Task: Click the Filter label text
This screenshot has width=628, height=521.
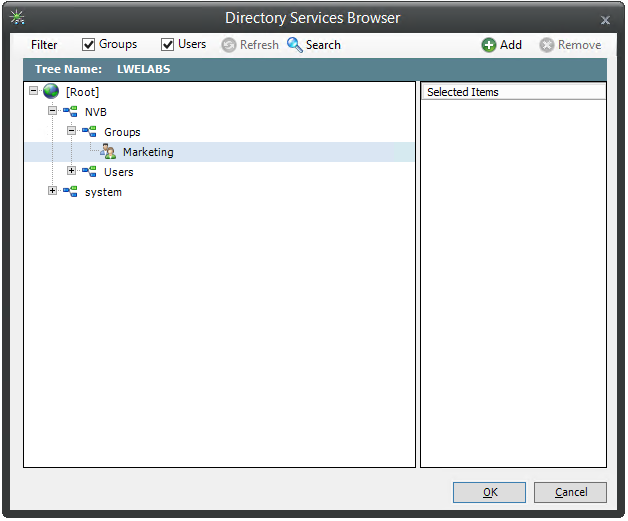Action: coord(44,45)
